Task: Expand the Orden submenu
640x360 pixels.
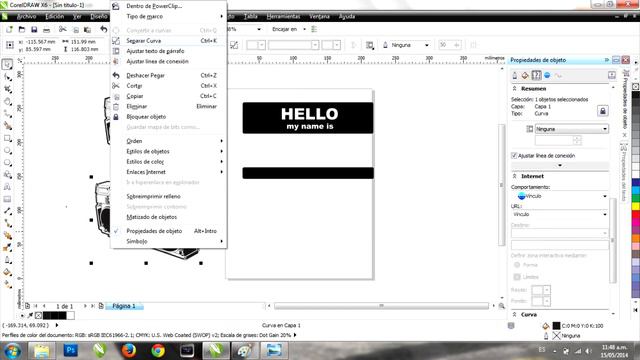Action: pyautogui.click(x=169, y=141)
